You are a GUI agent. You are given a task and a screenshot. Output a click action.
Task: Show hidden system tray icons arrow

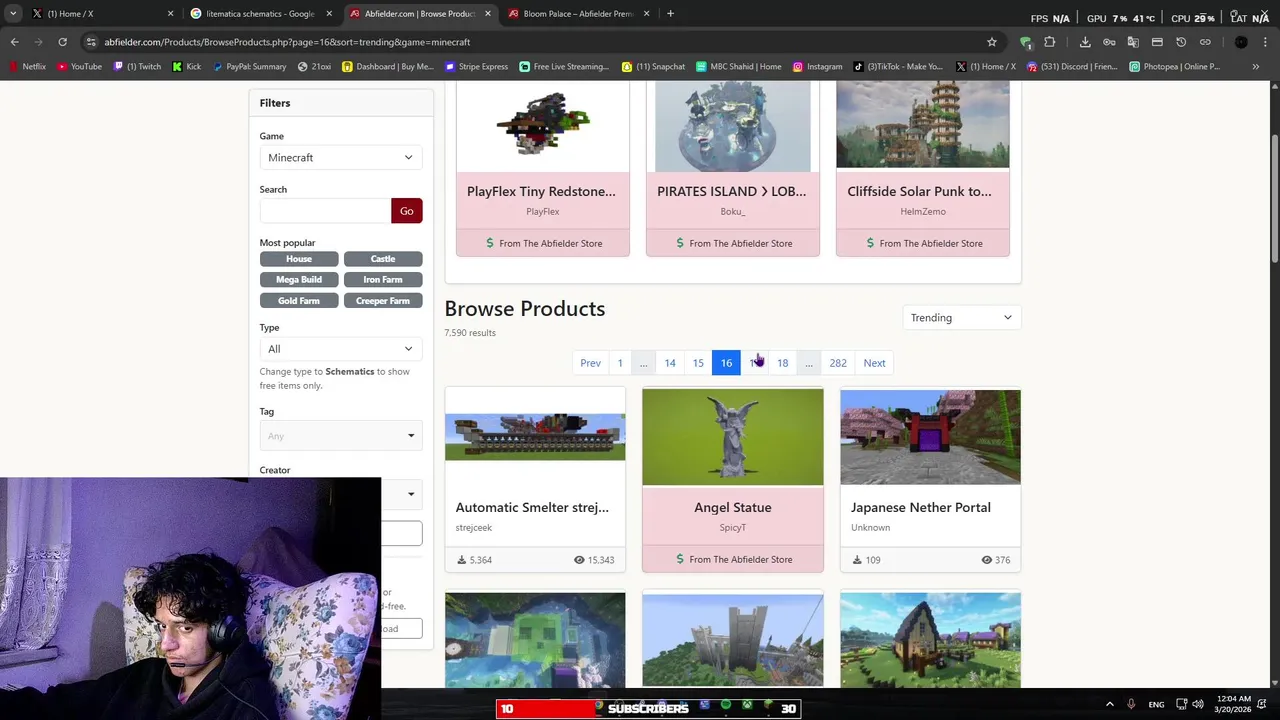pyautogui.click(x=1109, y=704)
